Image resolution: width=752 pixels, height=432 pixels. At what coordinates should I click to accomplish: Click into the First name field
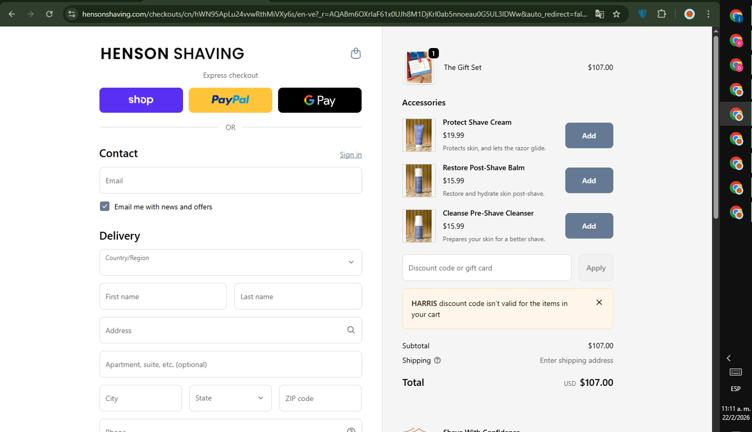click(x=163, y=296)
